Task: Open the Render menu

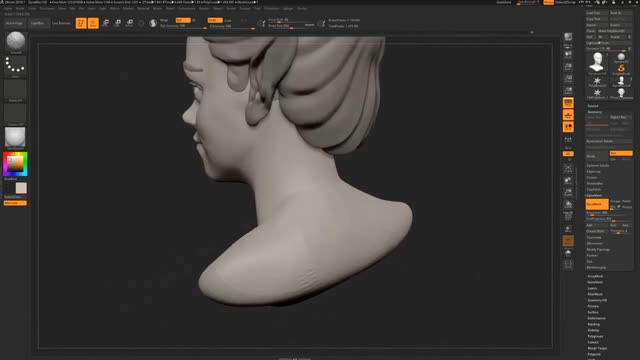Action: click(204, 8)
